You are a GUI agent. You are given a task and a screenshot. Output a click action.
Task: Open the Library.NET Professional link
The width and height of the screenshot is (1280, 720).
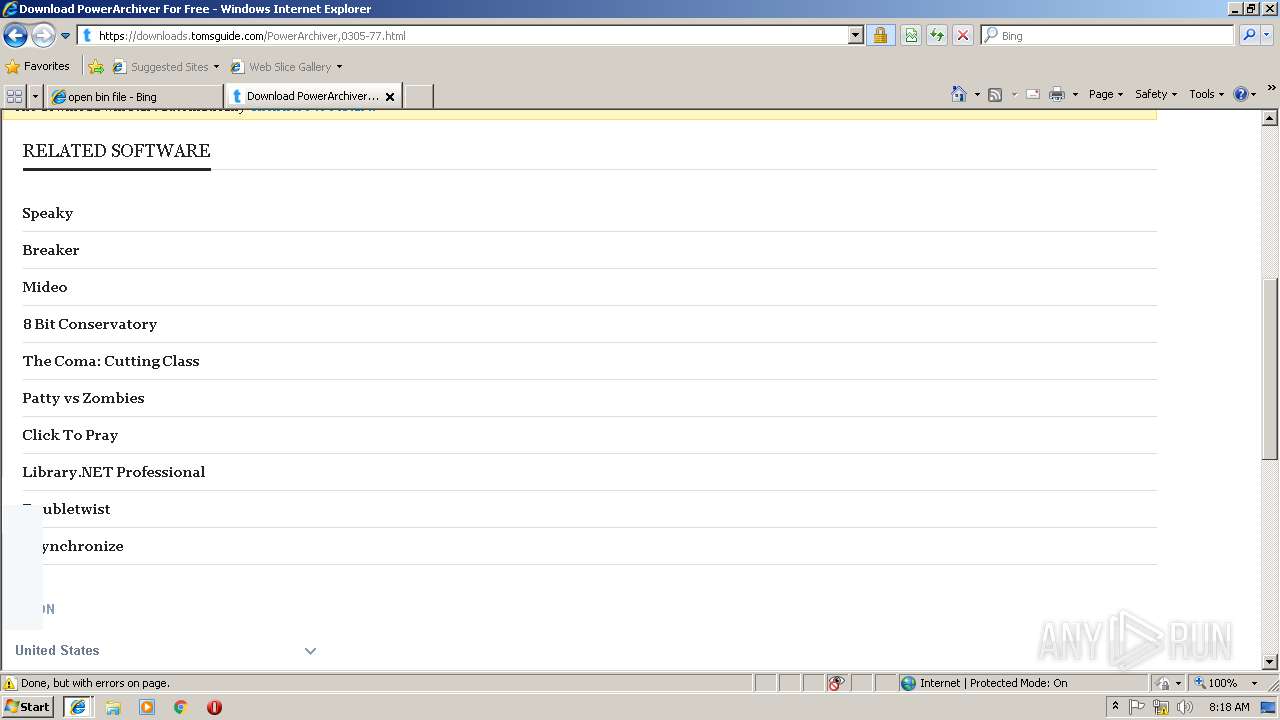tap(114, 472)
